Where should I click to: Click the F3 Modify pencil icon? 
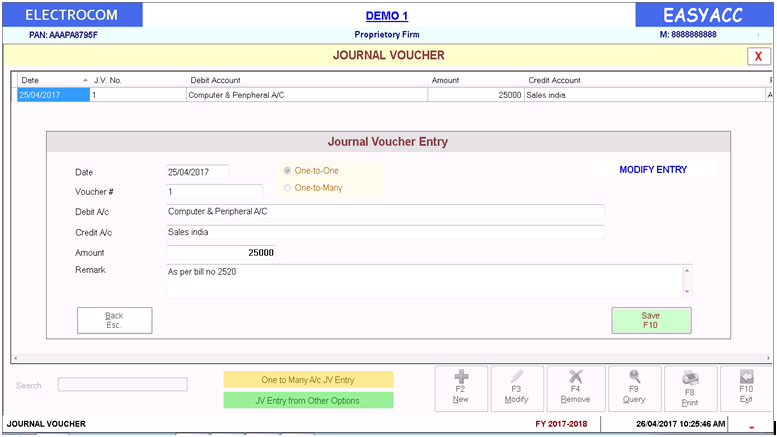pos(516,377)
